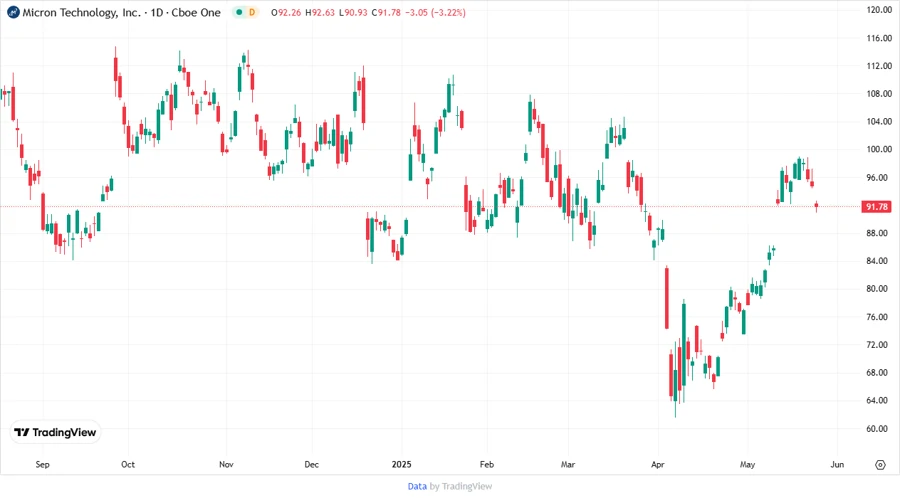Click the 116.00 price axis label
The width and height of the screenshot is (900, 498).
879,38
